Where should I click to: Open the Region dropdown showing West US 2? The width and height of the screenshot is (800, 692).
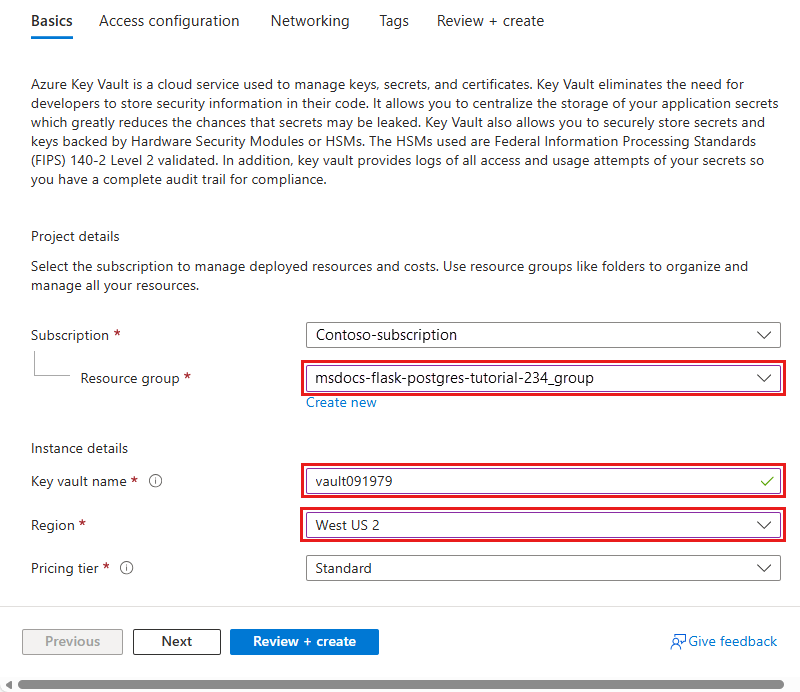pyautogui.click(x=543, y=525)
